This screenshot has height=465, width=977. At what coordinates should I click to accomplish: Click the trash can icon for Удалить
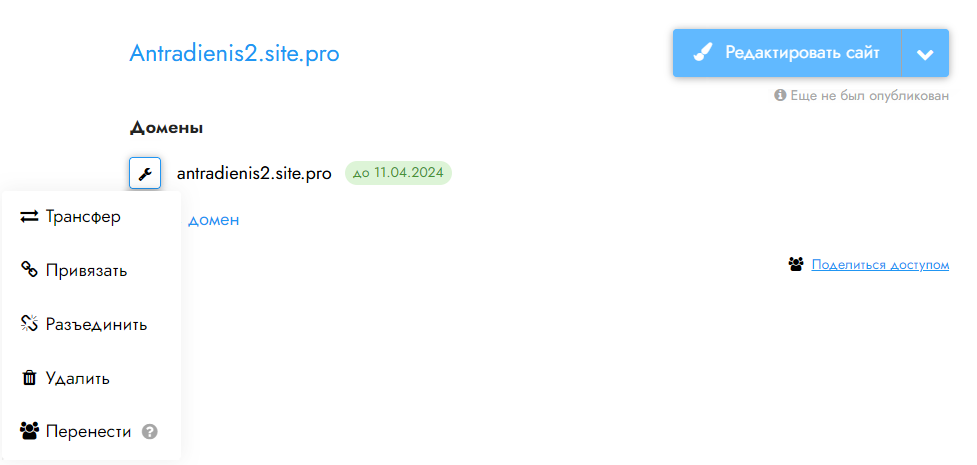[29, 378]
